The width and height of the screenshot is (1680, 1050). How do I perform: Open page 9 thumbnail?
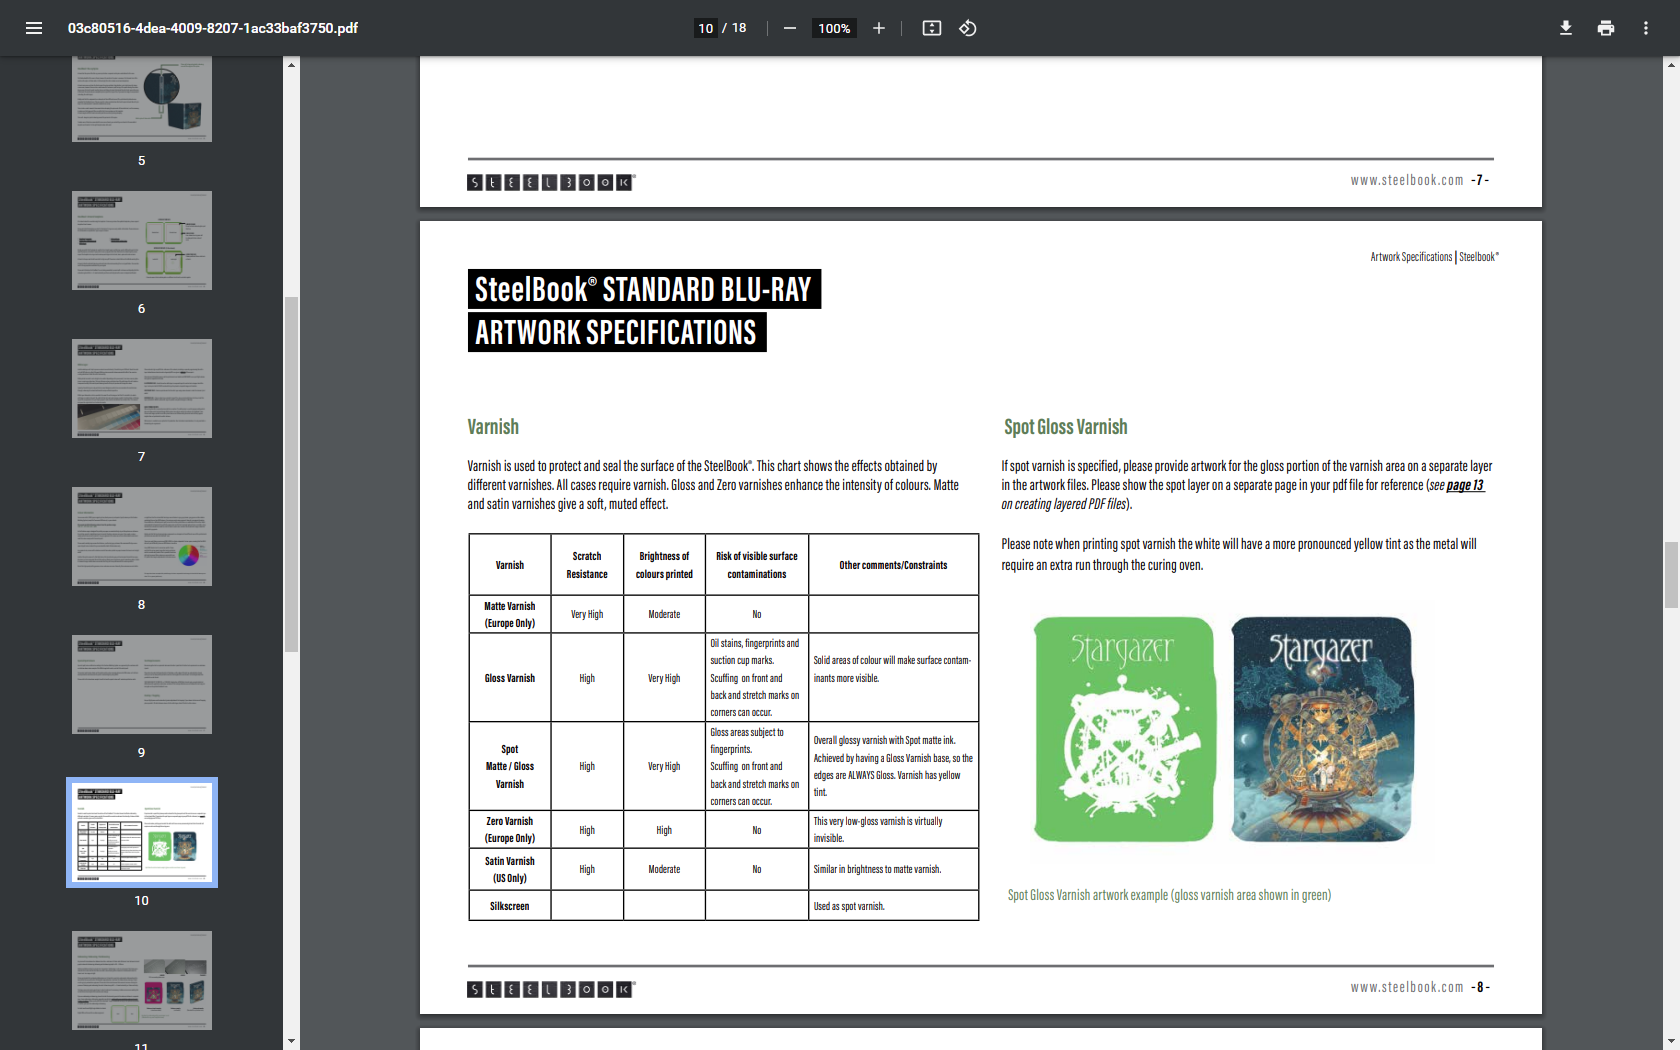click(x=142, y=685)
